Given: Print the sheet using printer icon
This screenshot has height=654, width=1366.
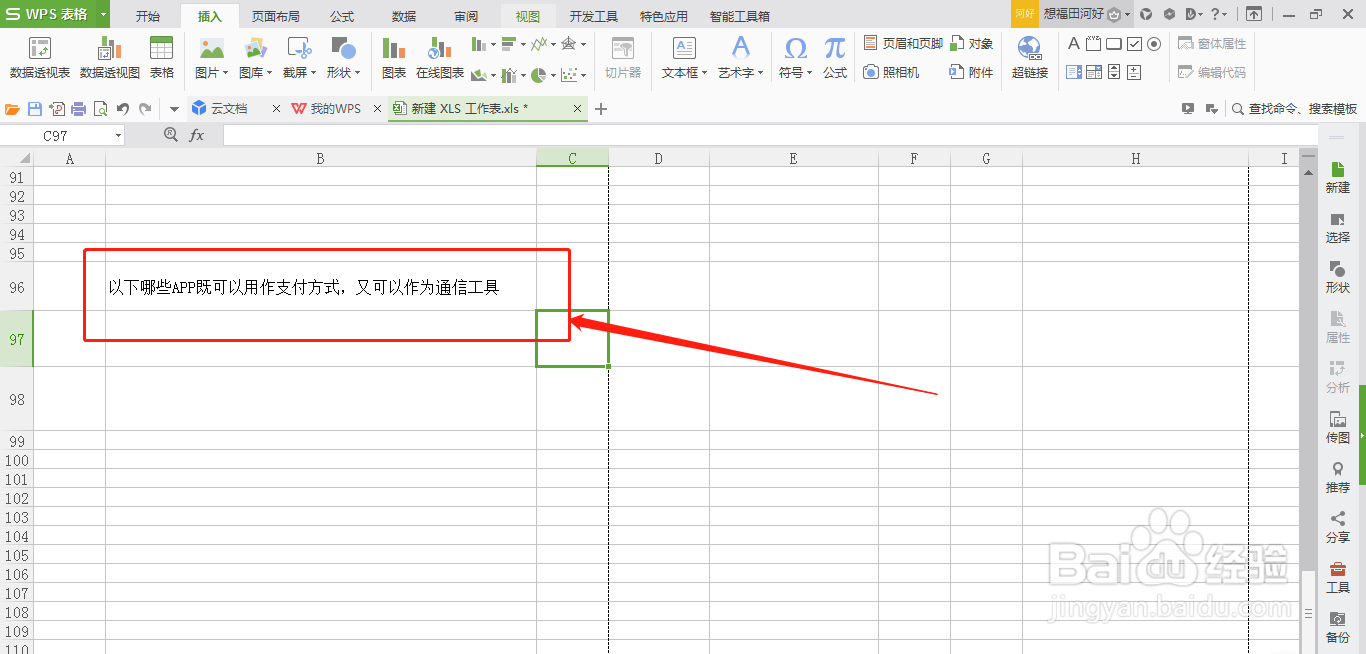Looking at the screenshot, I should [x=79, y=109].
